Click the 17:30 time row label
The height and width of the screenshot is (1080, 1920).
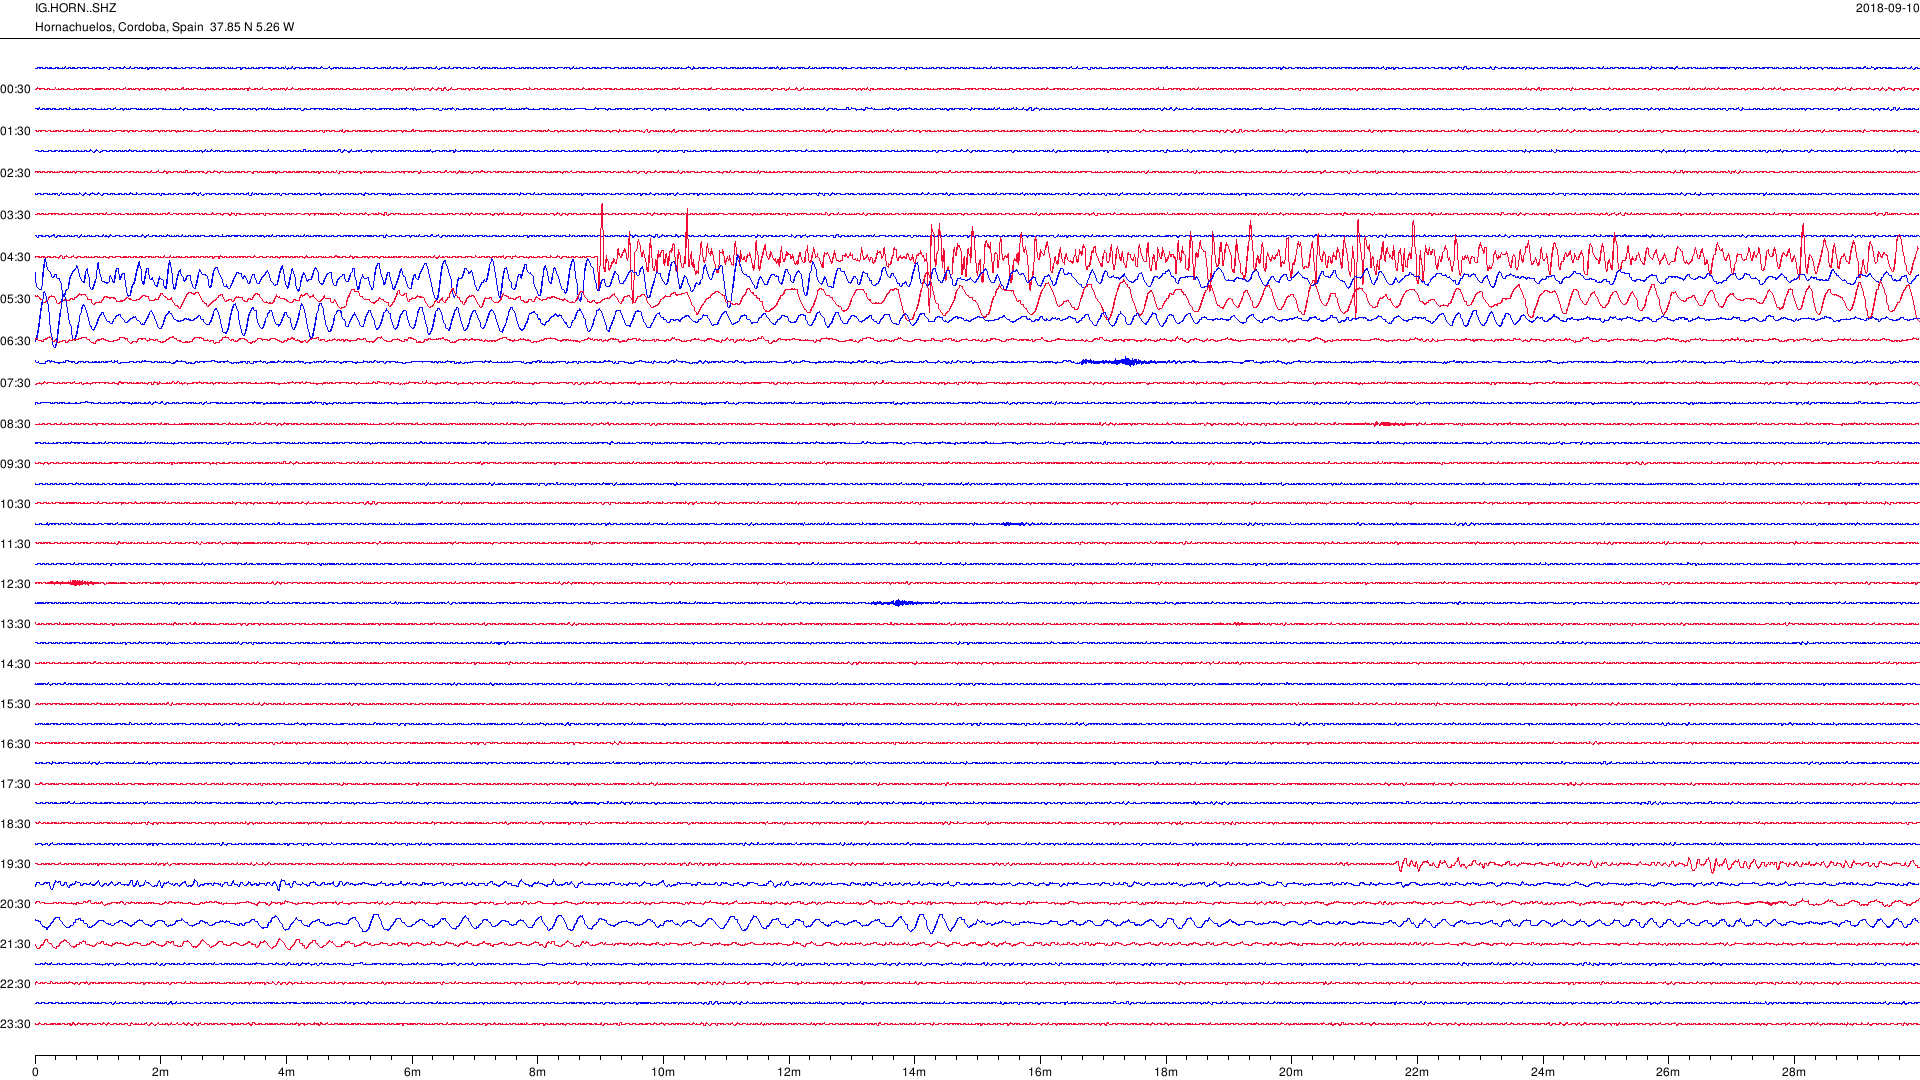tap(15, 784)
